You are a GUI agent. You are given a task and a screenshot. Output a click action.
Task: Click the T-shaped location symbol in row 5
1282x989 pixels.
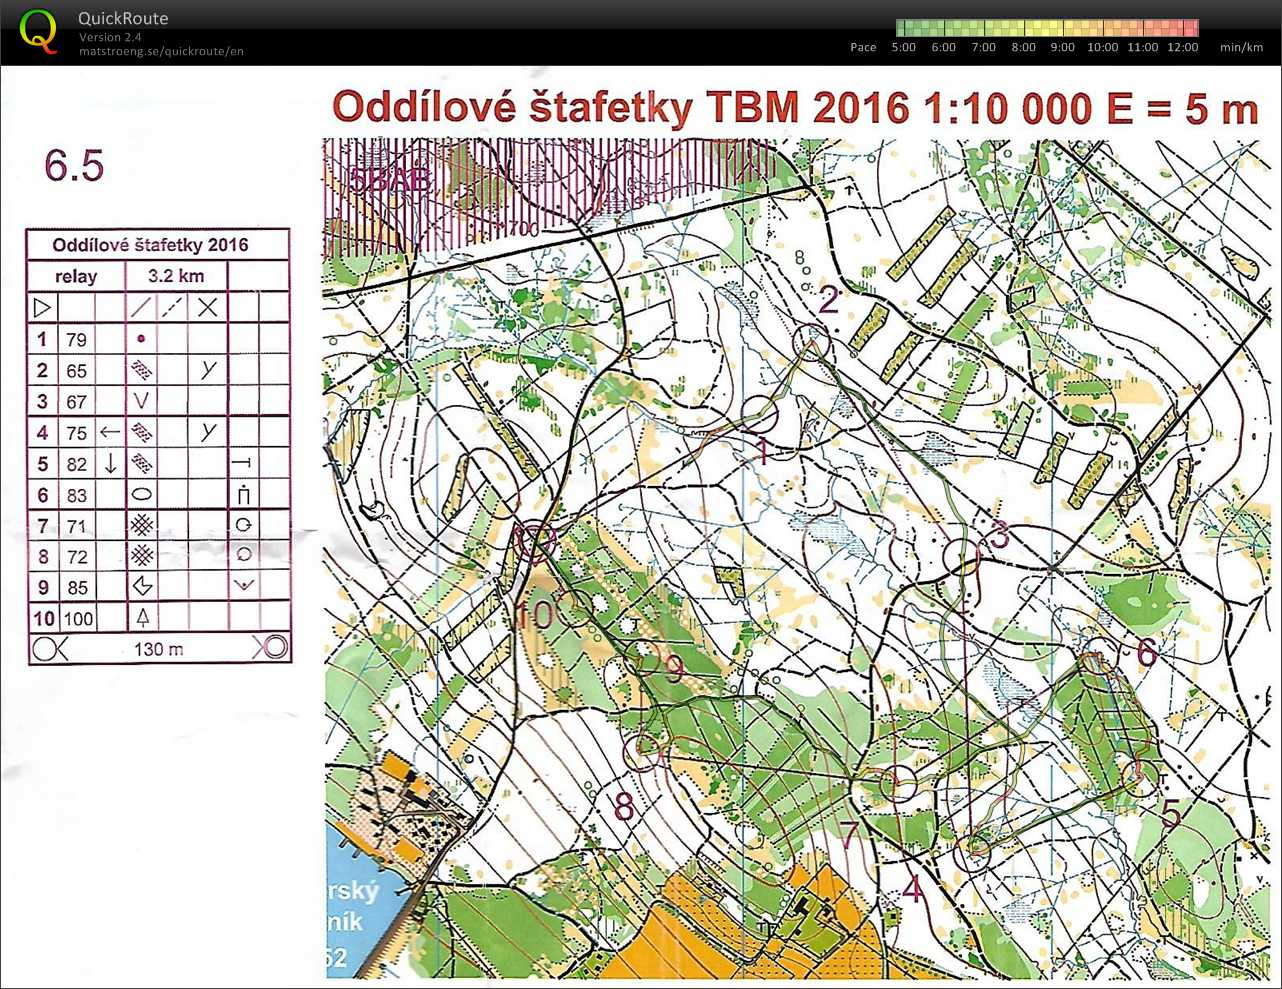coord(242,463)
